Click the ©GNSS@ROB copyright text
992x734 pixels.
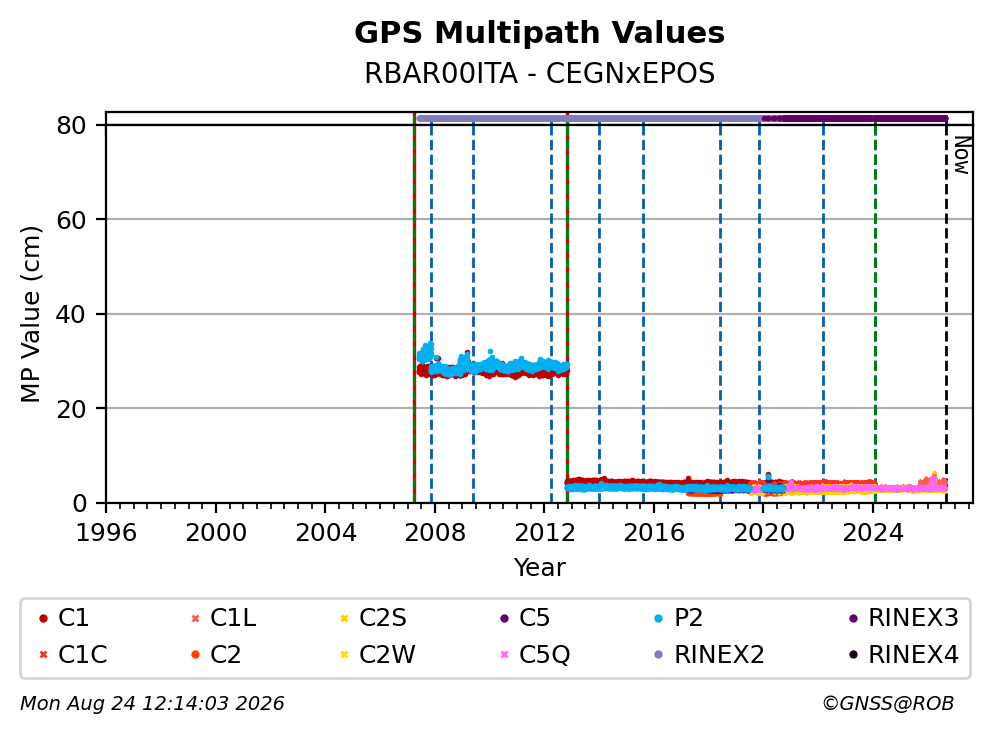[888, 703]
